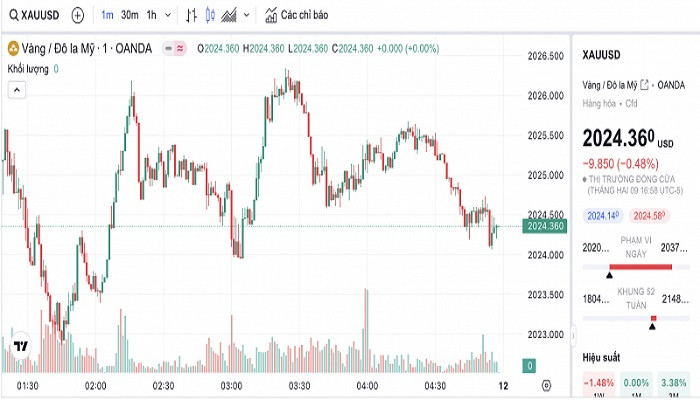Click the gold coin symbol icon
The width and height of the screenshot is (700, 400).
(13, 48)
